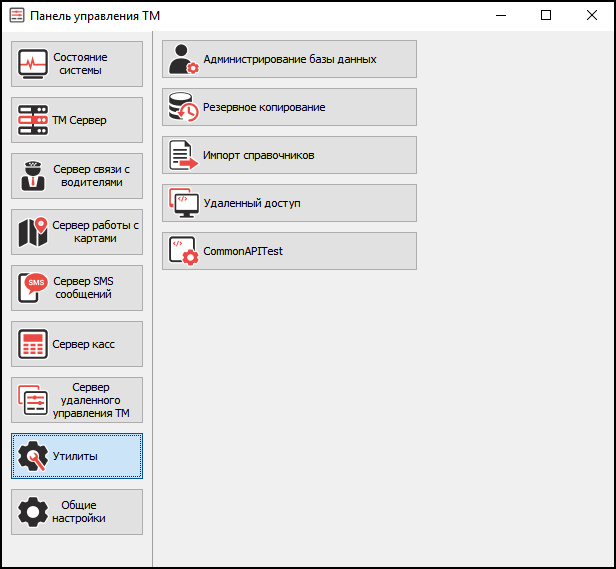Launch Резервное копирование utility
This screenshot has width=616, height=569.
[289, 107]
